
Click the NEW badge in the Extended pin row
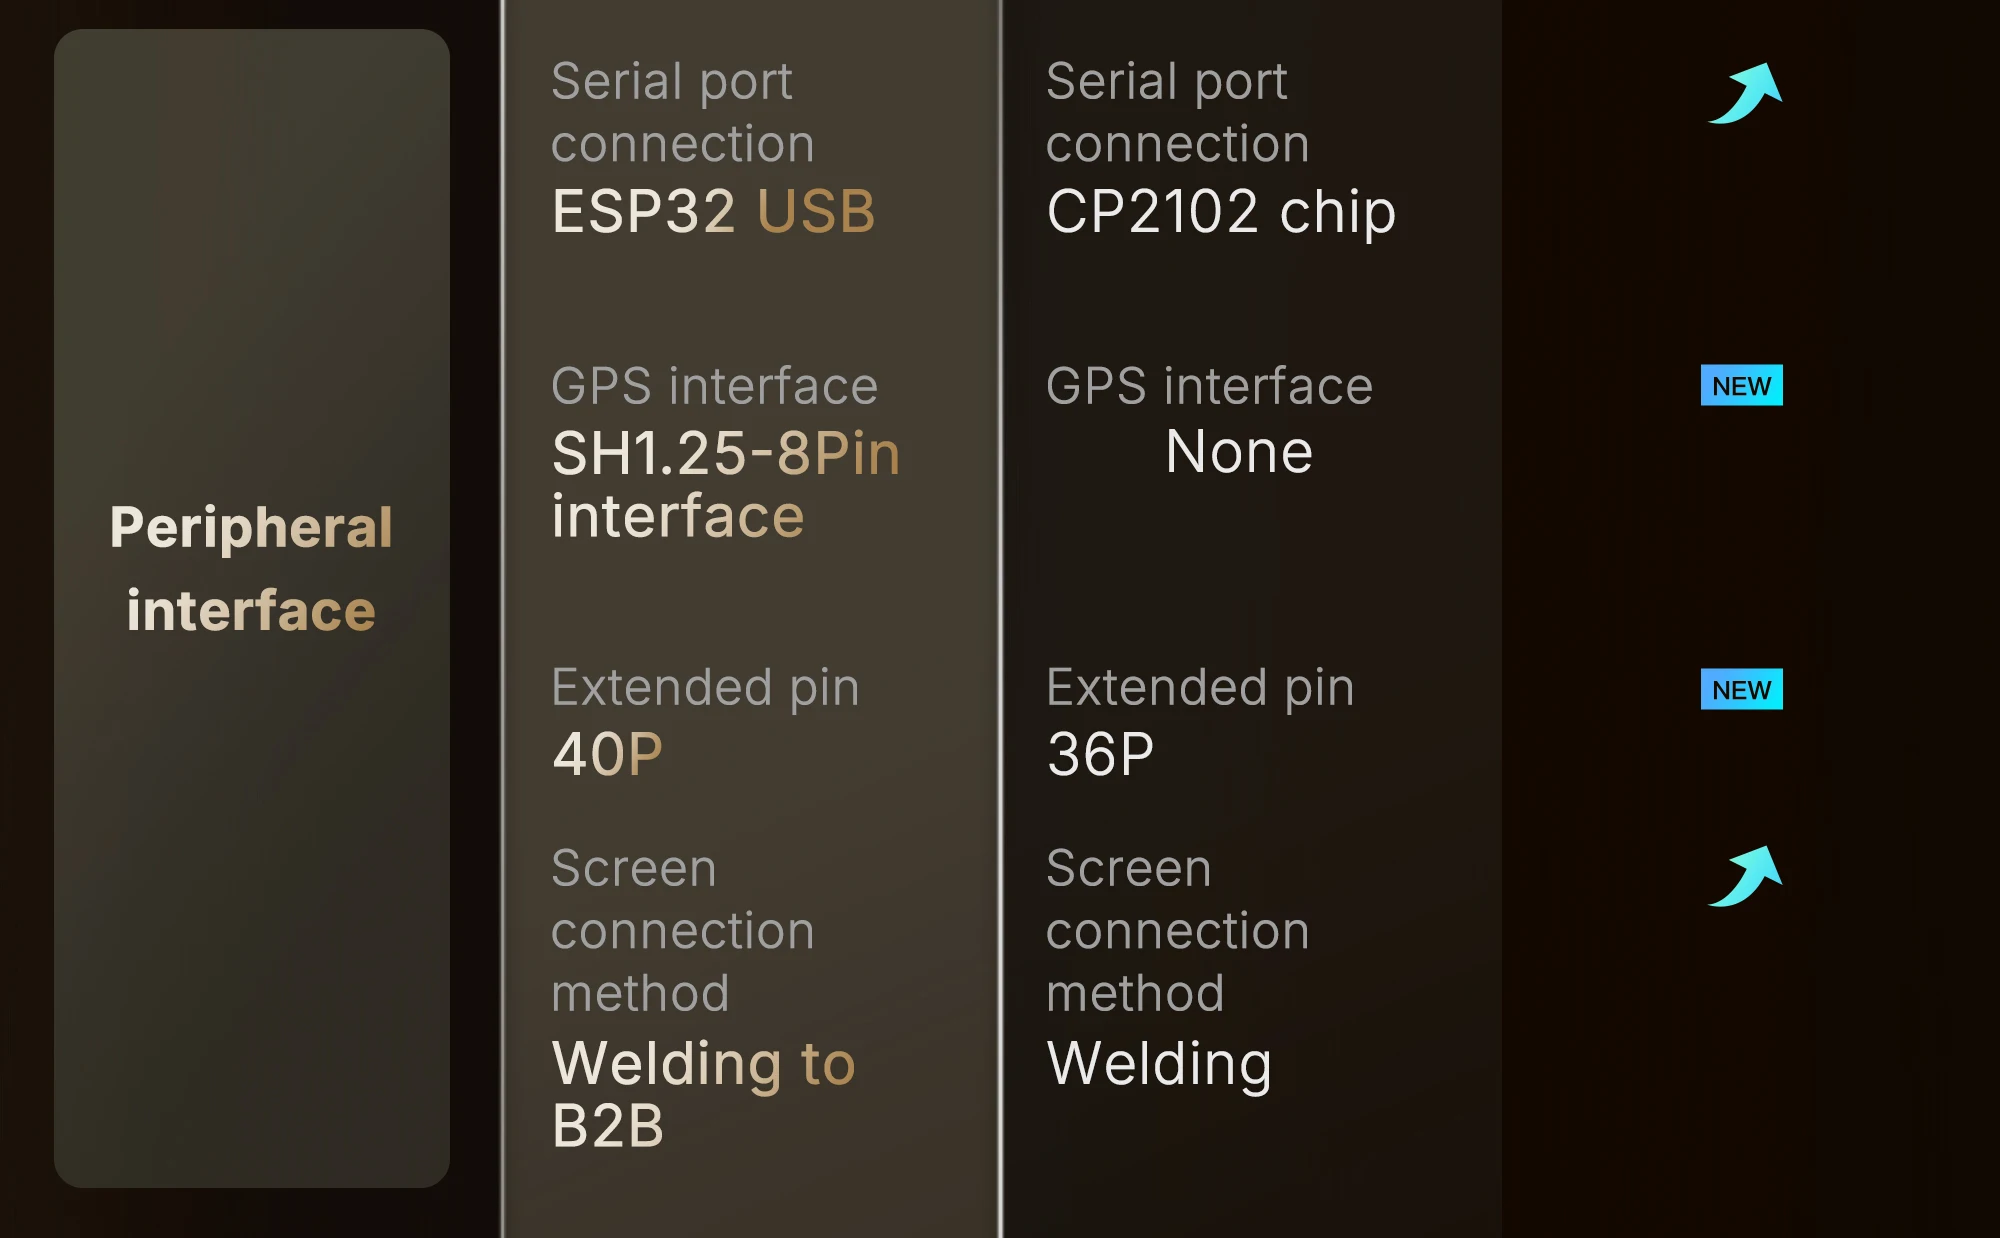point(1741,690)
